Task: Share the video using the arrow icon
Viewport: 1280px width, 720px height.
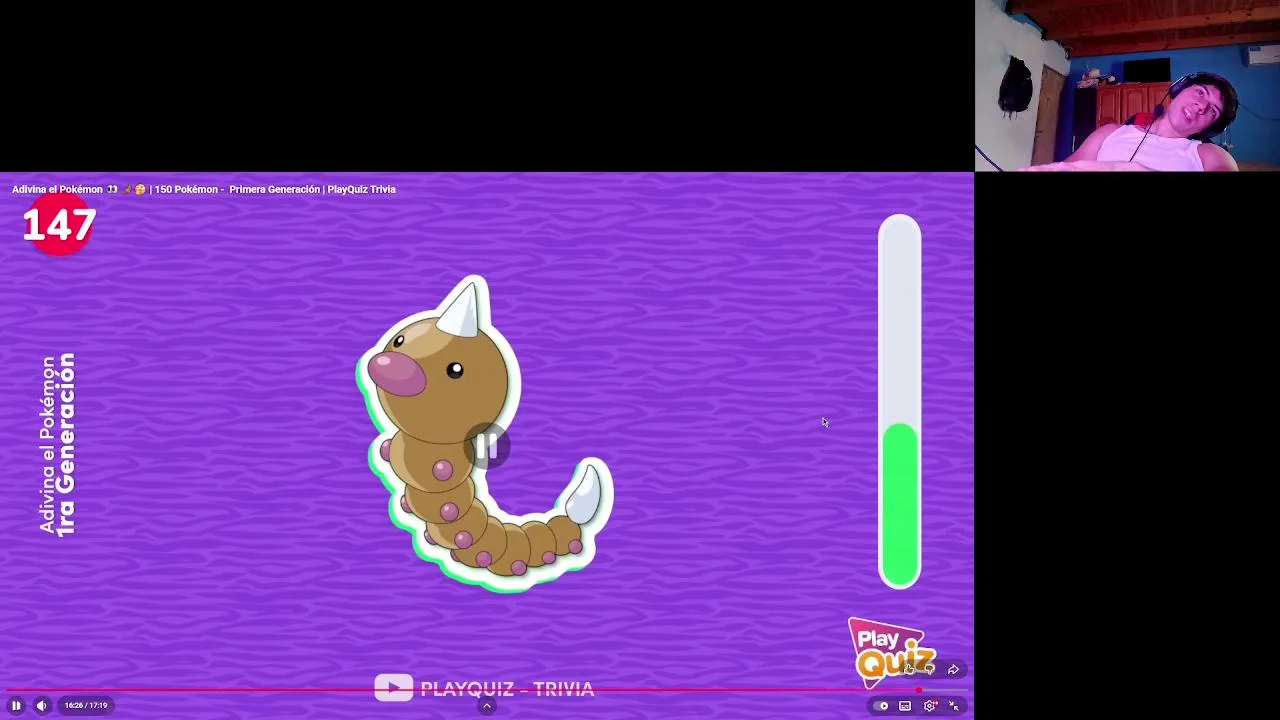Action: pyautogui.click(x=953, y=670)
